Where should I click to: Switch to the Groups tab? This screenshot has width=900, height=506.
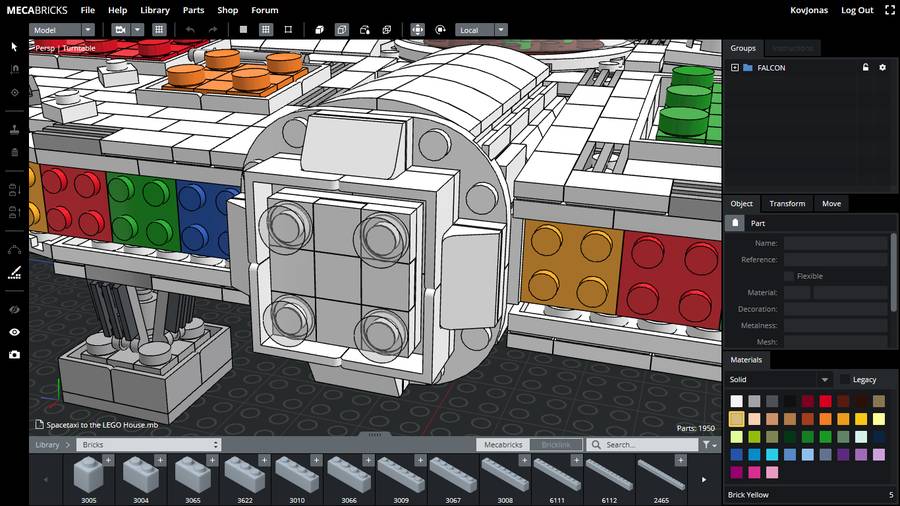[743, 48]
